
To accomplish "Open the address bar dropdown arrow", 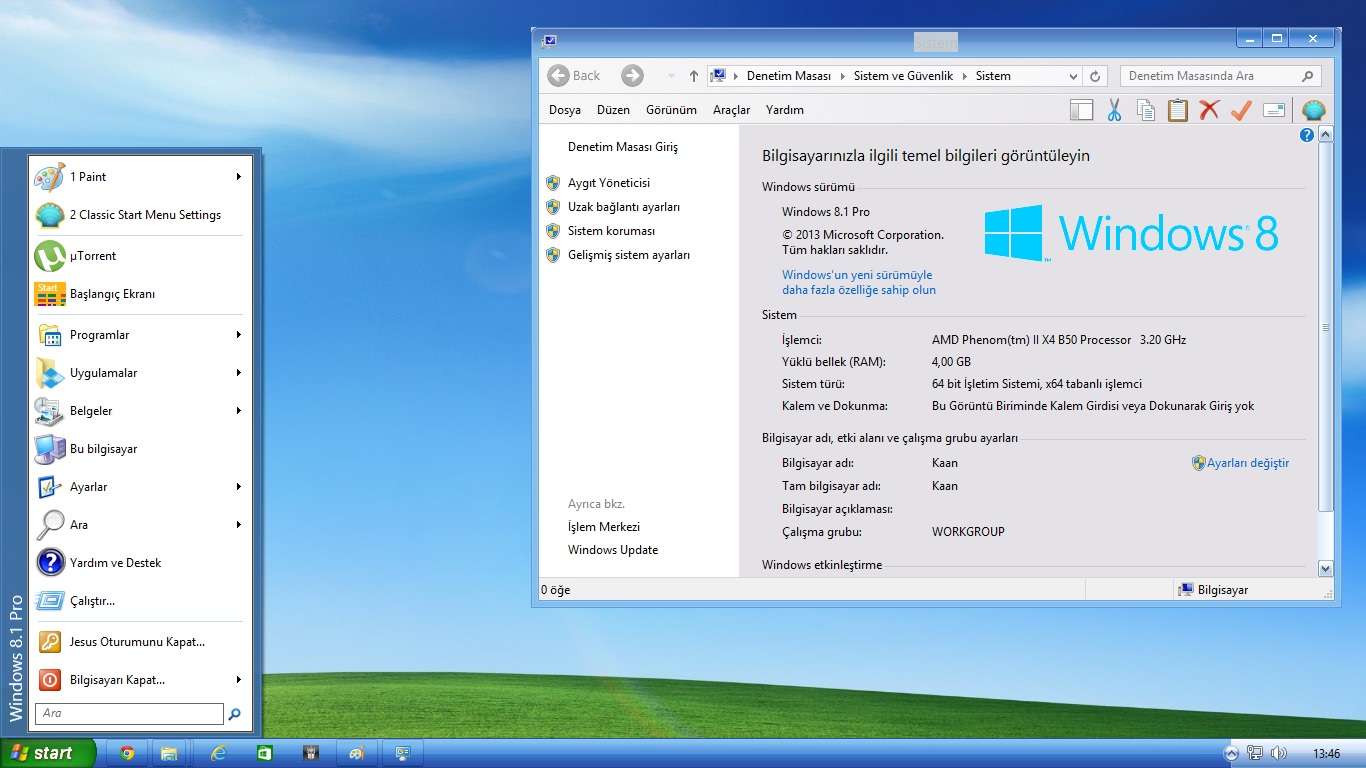I will (x=1072, y=75).
